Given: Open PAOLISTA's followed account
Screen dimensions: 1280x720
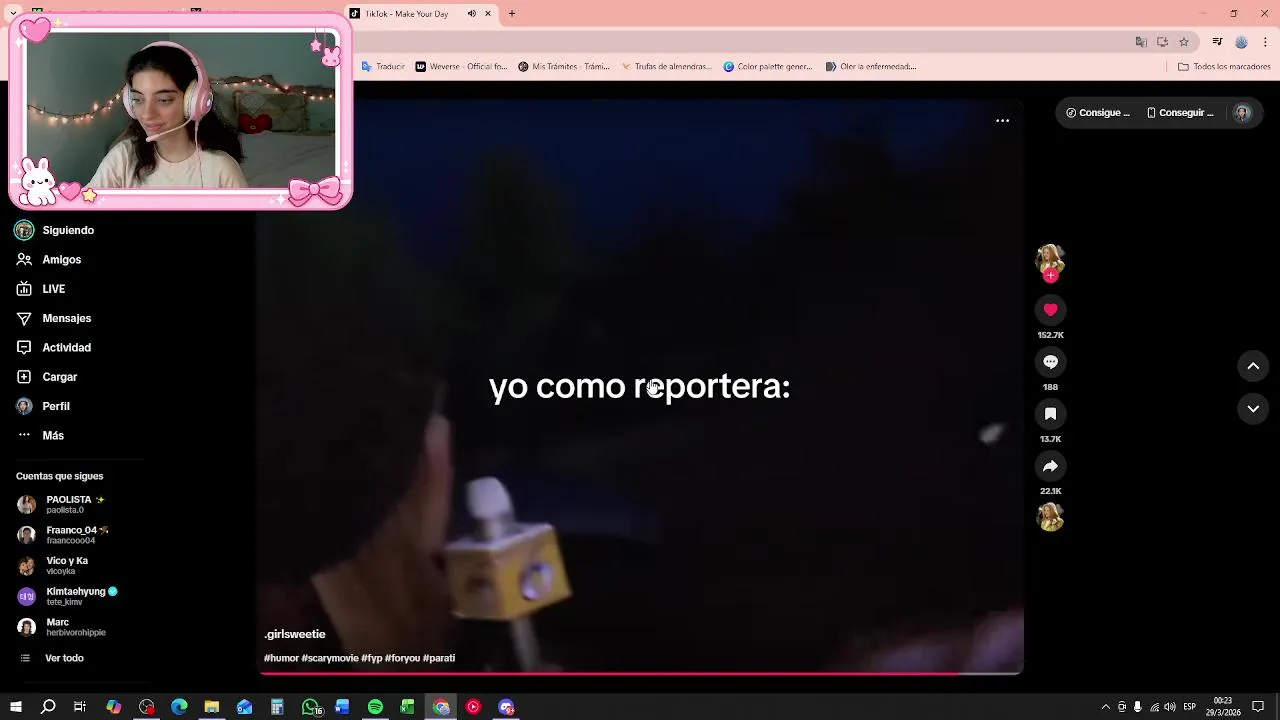Looking at the screenshot, I should click(x=62, y=504).
